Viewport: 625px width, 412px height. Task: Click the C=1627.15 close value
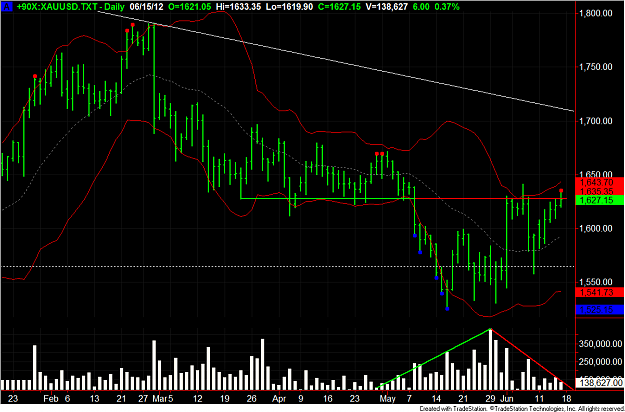pos(339,6)
